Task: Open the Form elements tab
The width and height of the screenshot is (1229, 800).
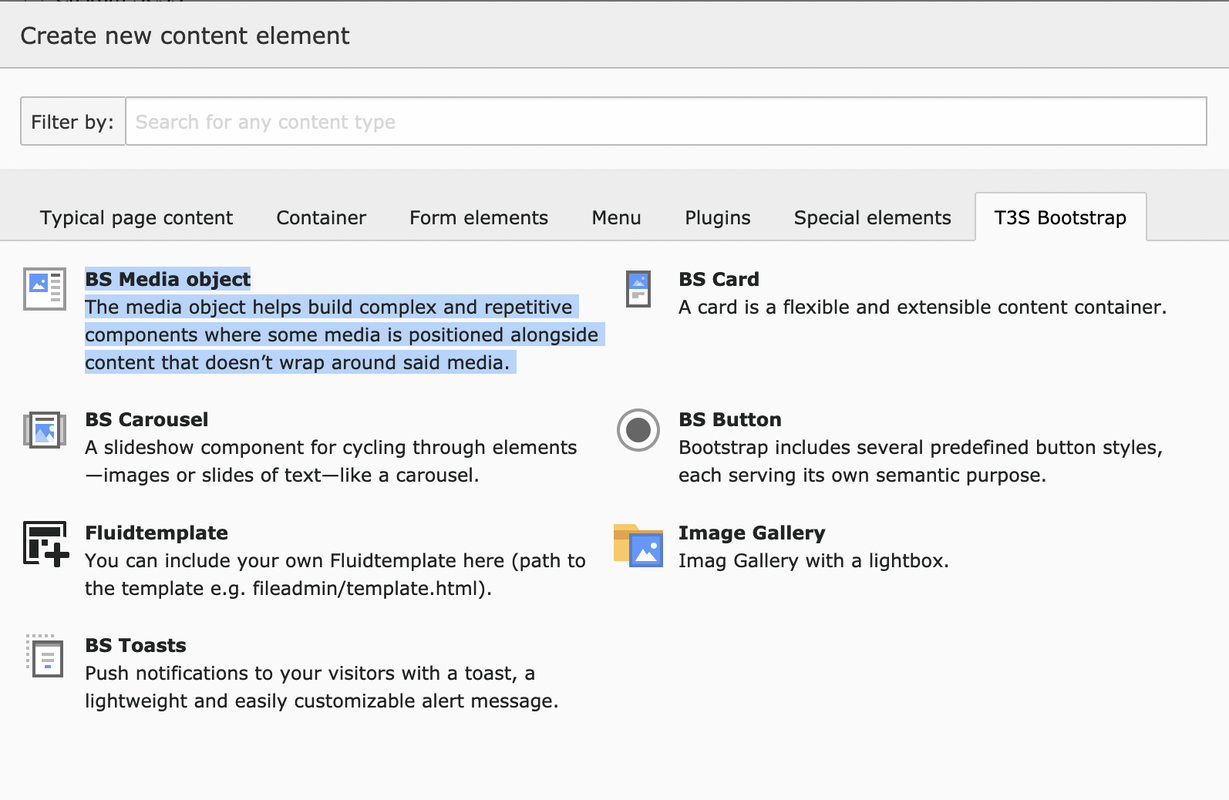Action: [479, 217]
